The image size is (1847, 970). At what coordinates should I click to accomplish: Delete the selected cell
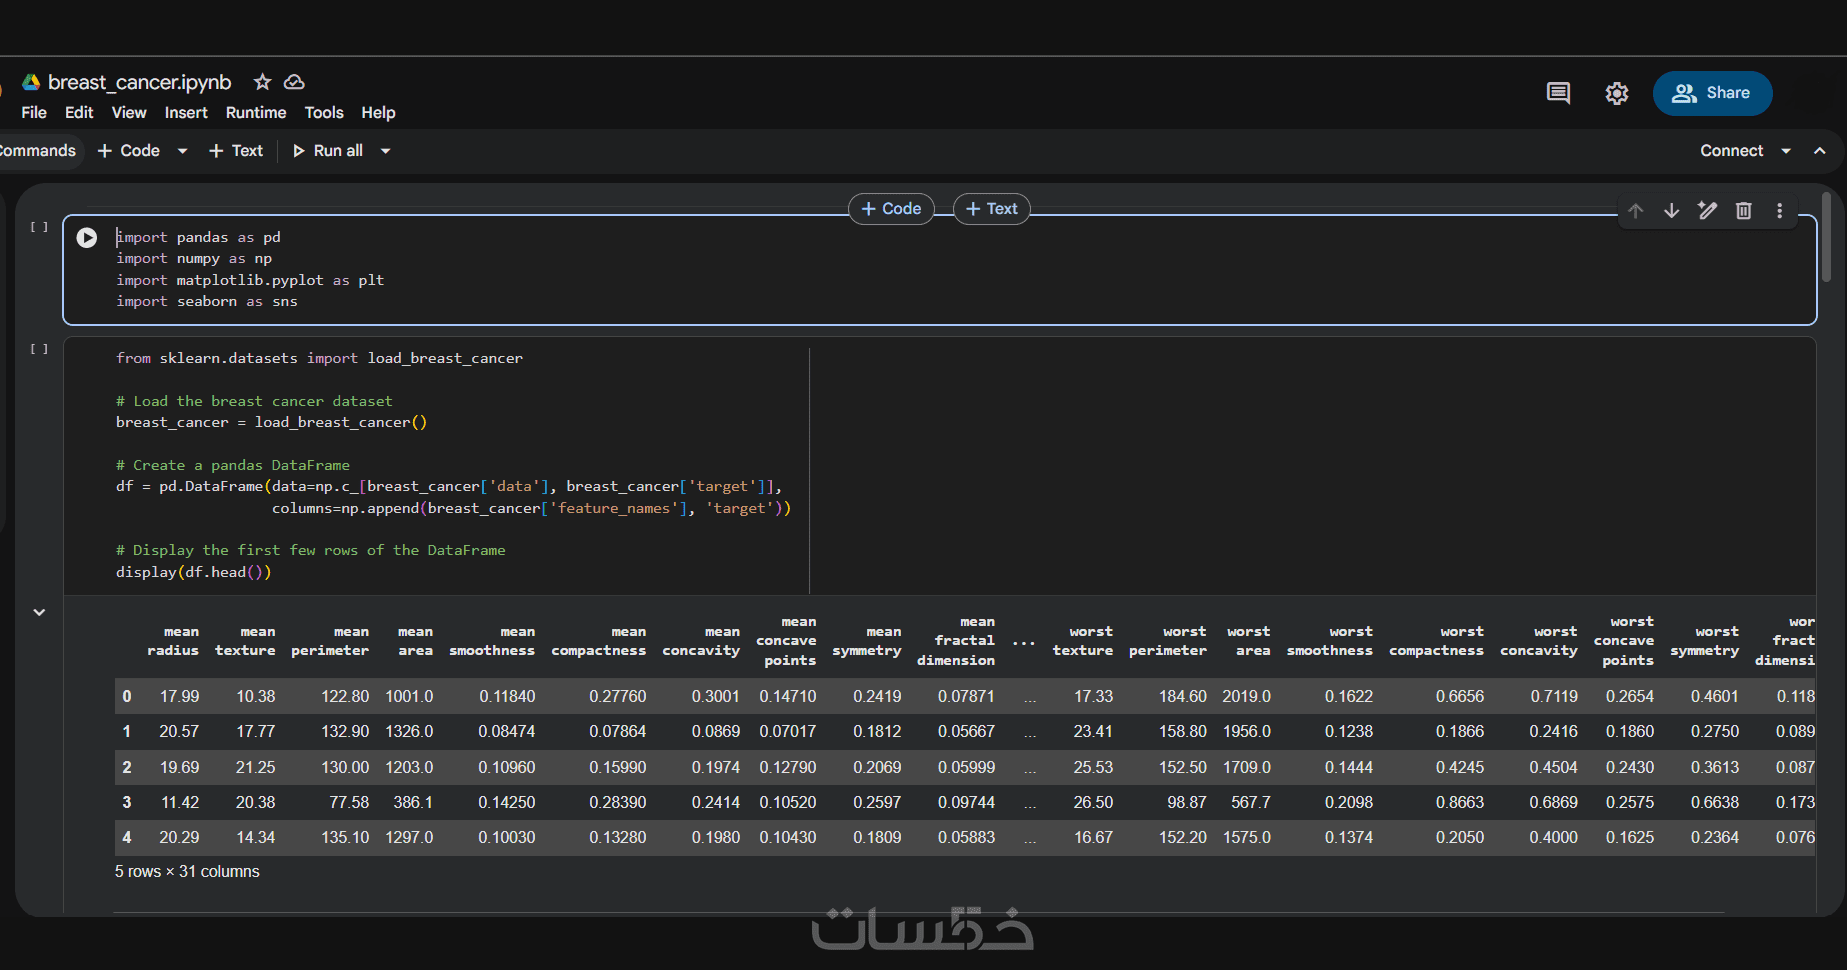[1744, 210]
